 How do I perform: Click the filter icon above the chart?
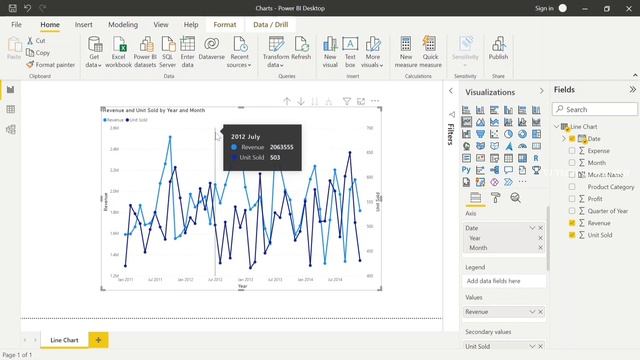coord(347,101)
